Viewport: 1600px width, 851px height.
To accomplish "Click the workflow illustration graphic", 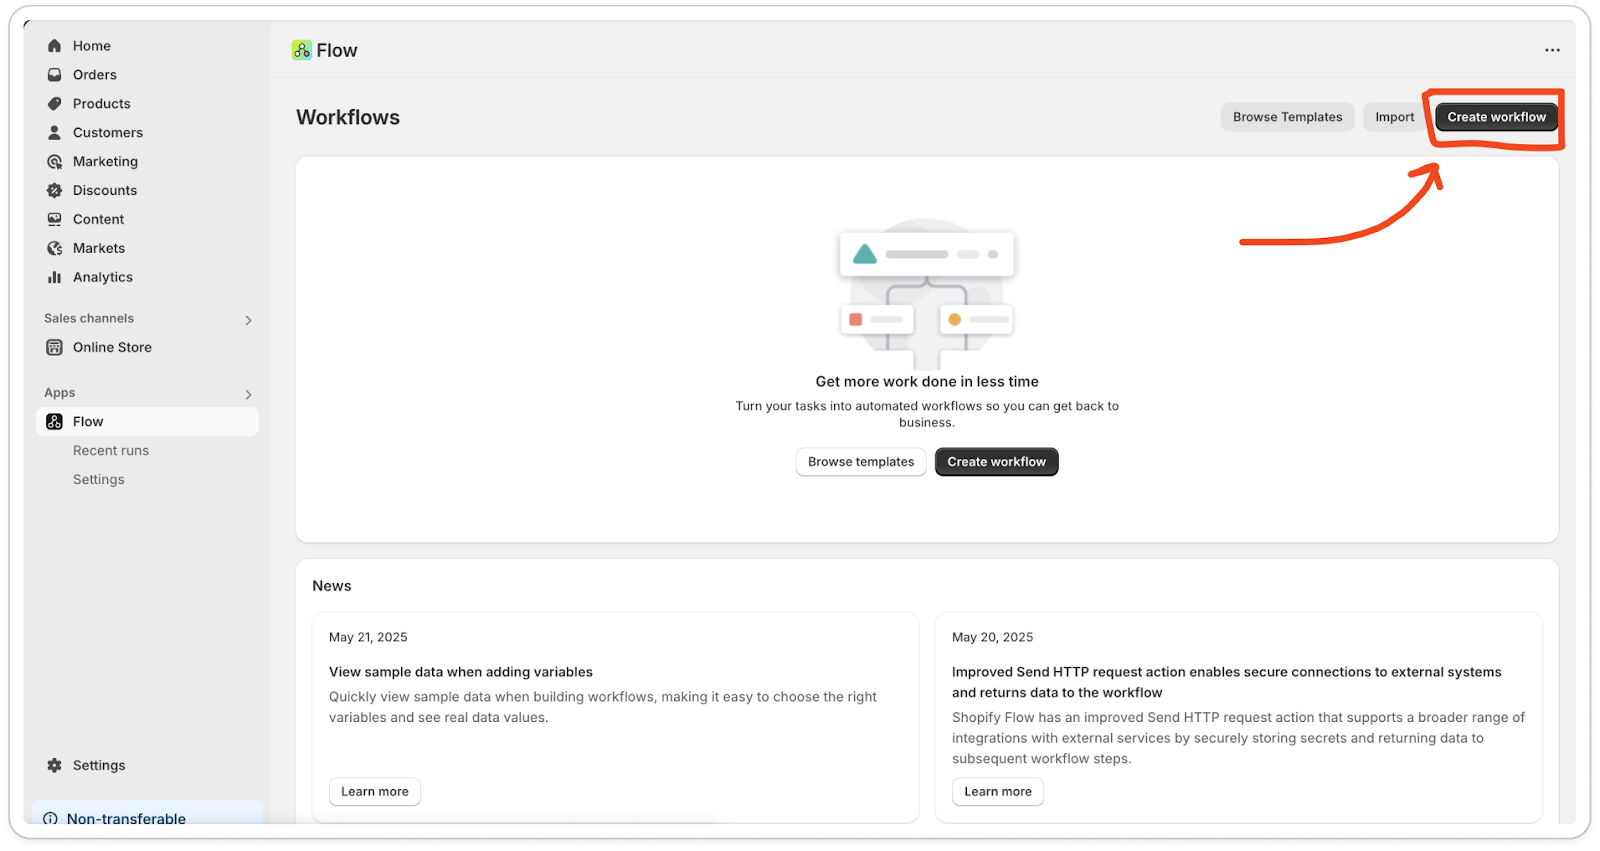I will pyautogui.click(x=927, y=293).
